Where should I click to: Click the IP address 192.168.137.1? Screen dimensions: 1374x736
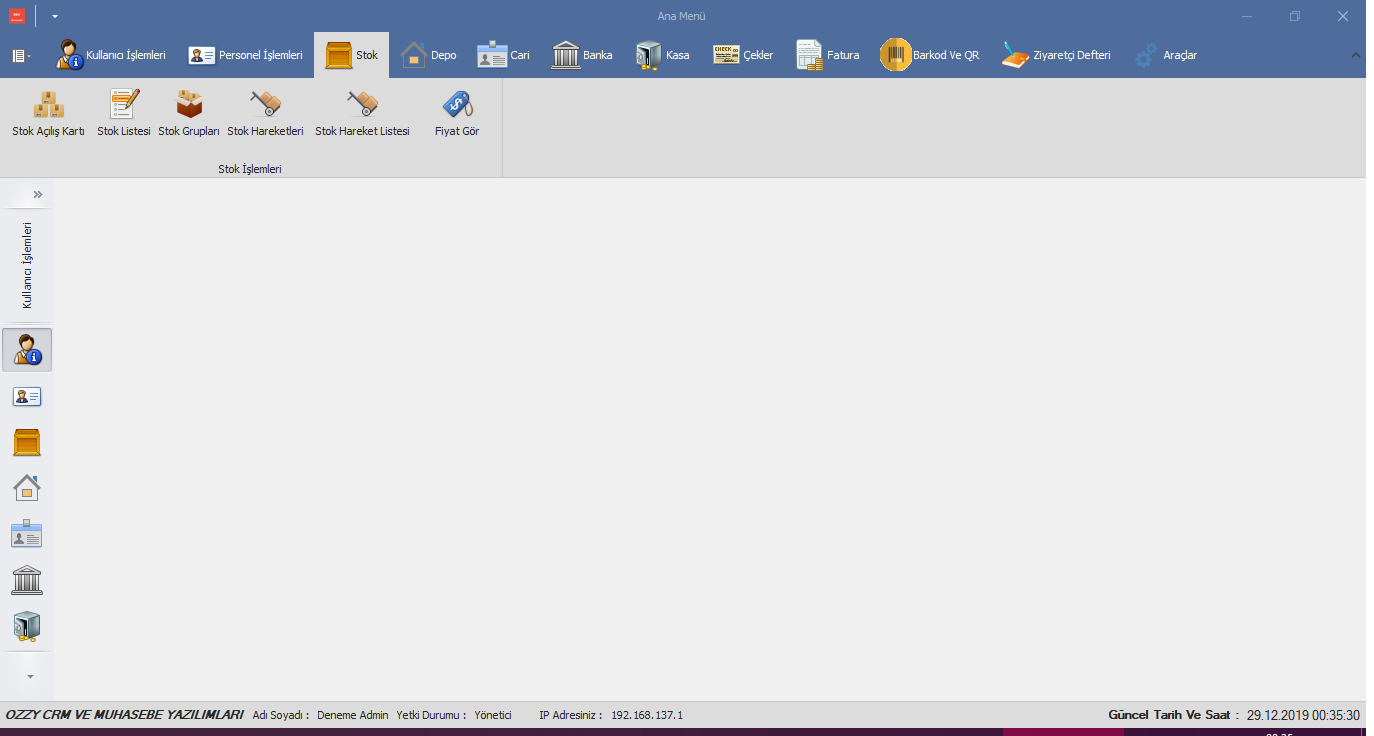pyautogui.click(x=647, y=715)
